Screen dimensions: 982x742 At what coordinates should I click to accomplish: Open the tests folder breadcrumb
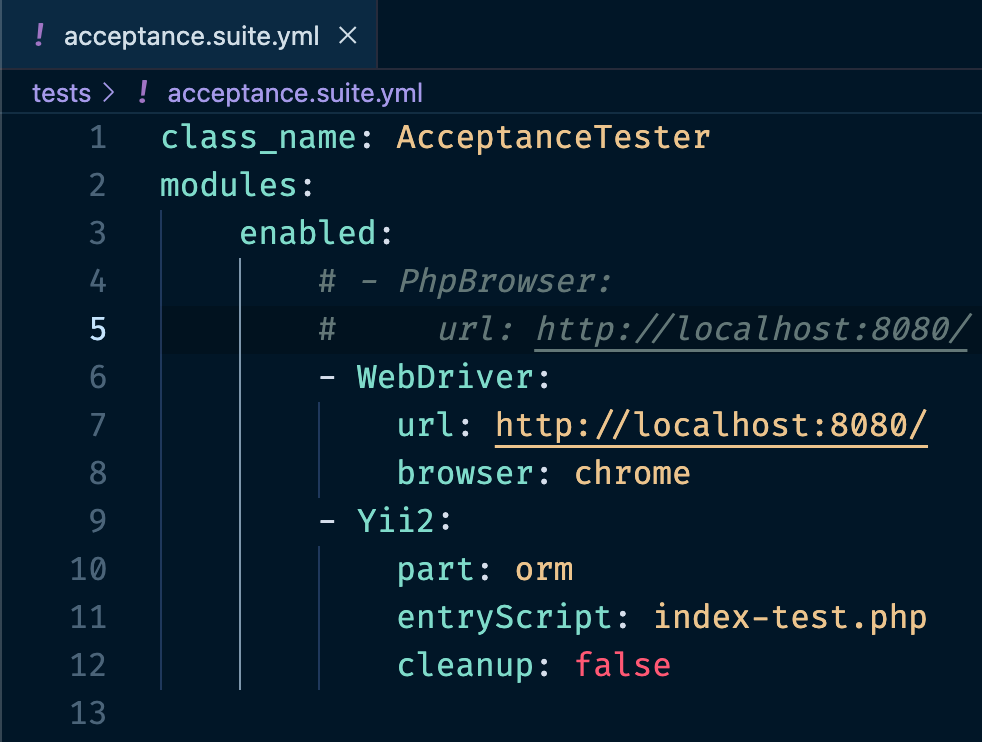click(x=61, y=93)
